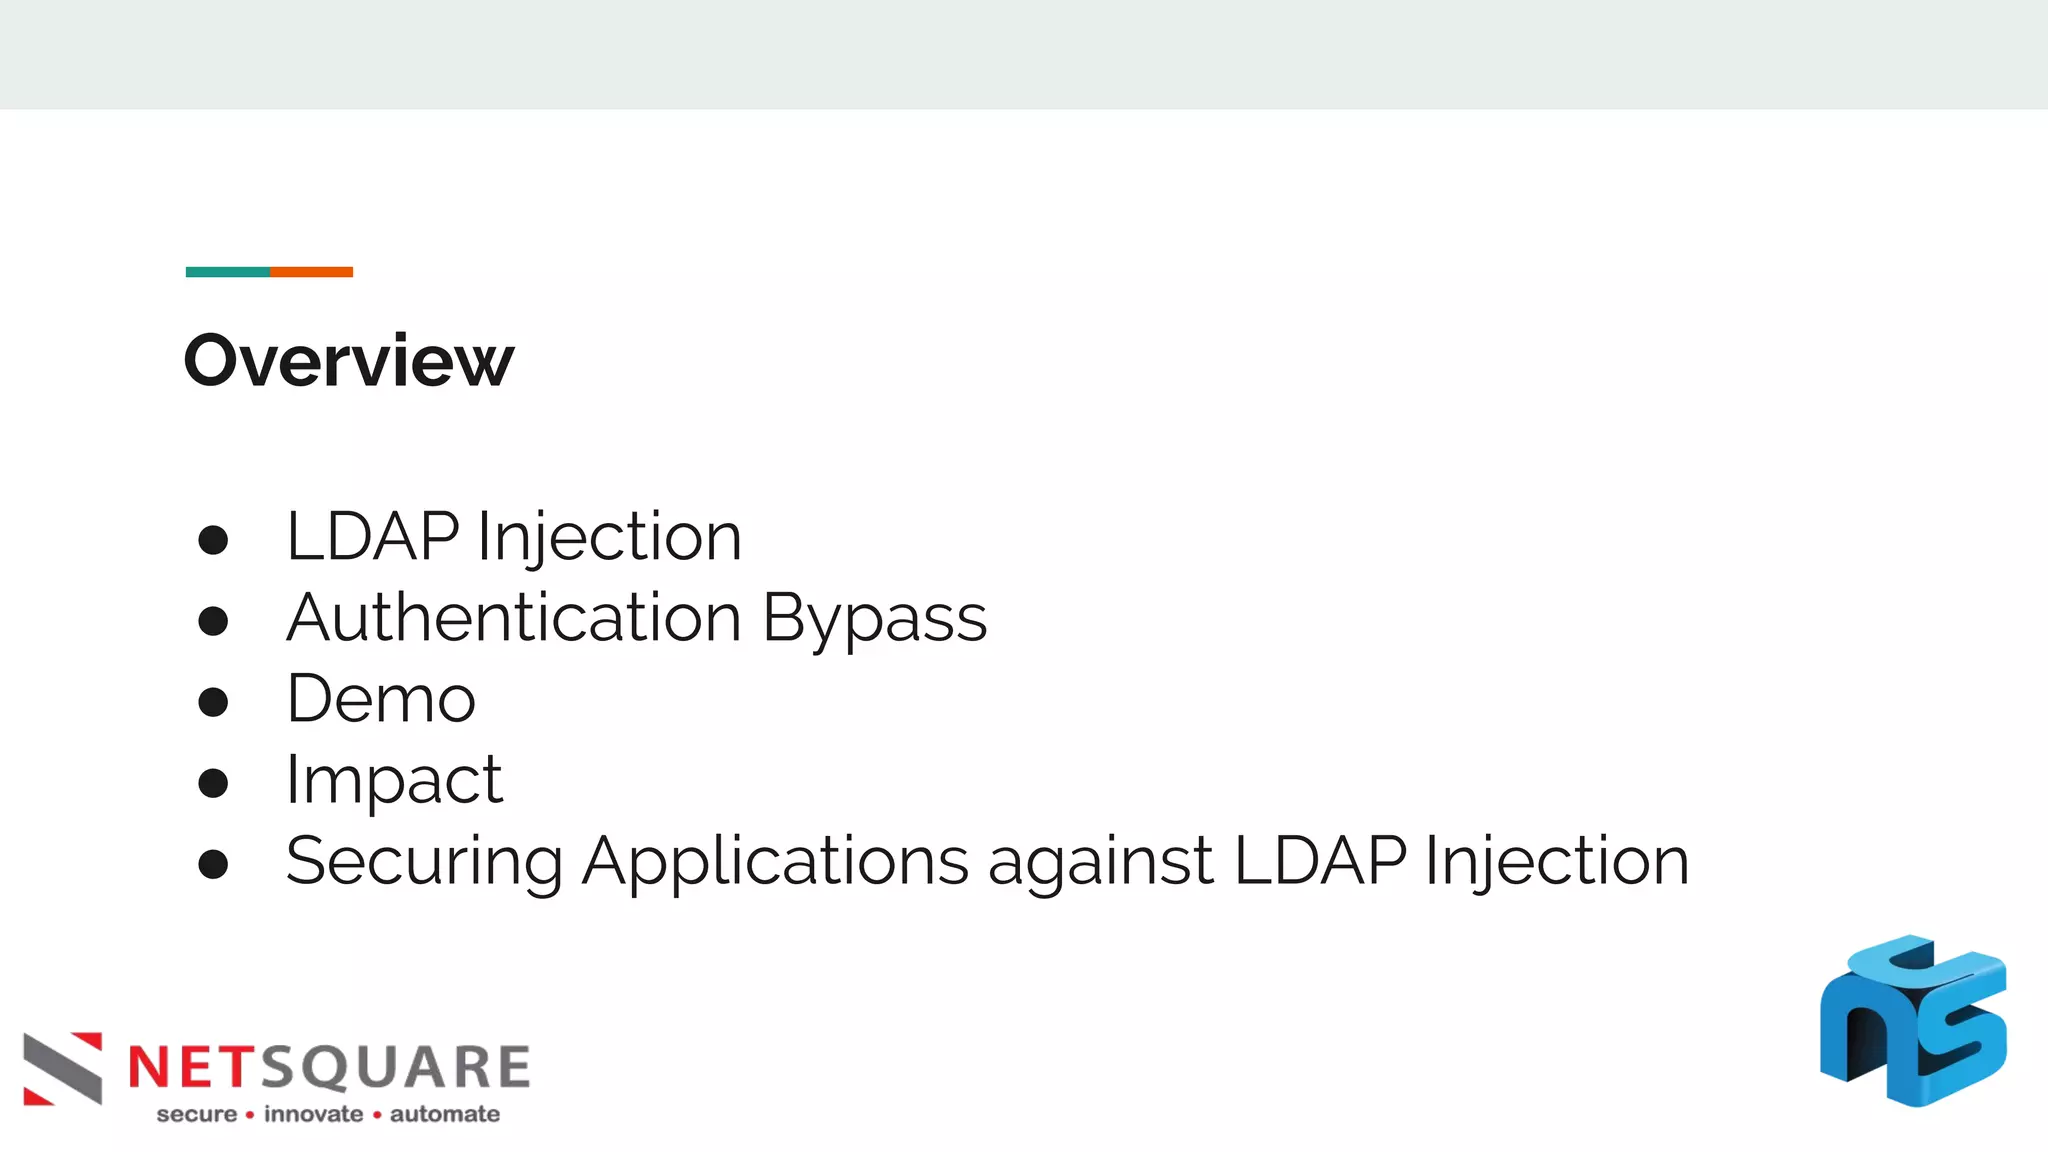Click the NETSQUARE wordmark text

[x=329, y=1067]
